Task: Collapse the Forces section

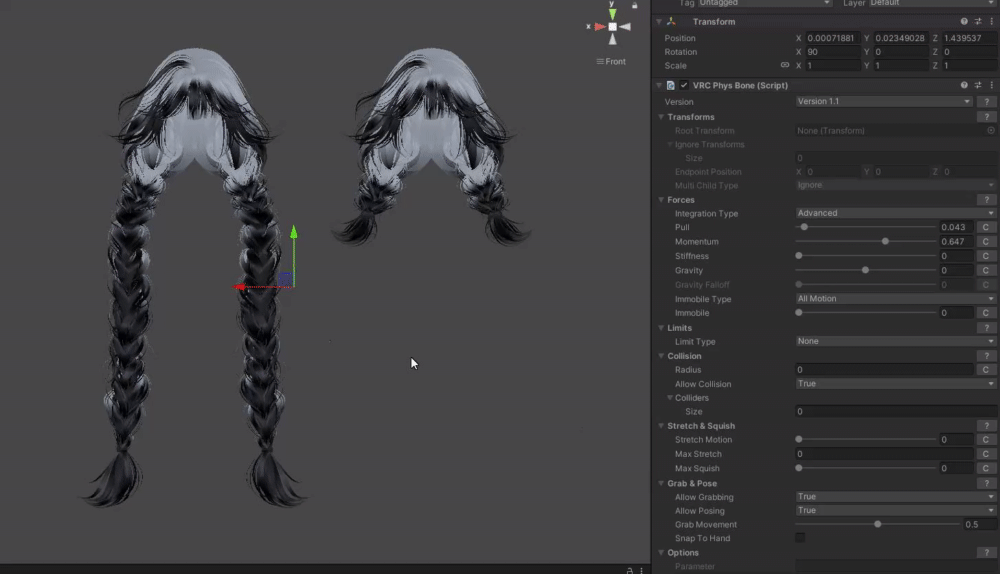Action: 661,200
